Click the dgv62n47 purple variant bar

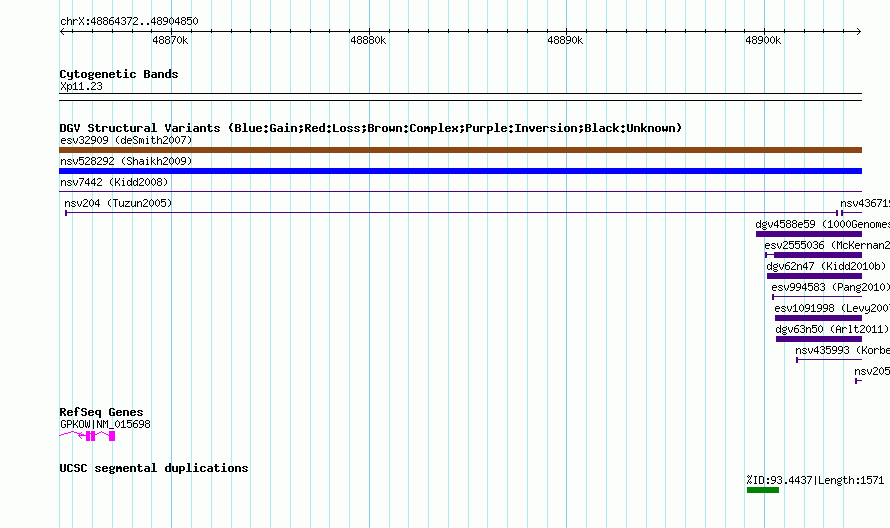[x=815, y=276]
